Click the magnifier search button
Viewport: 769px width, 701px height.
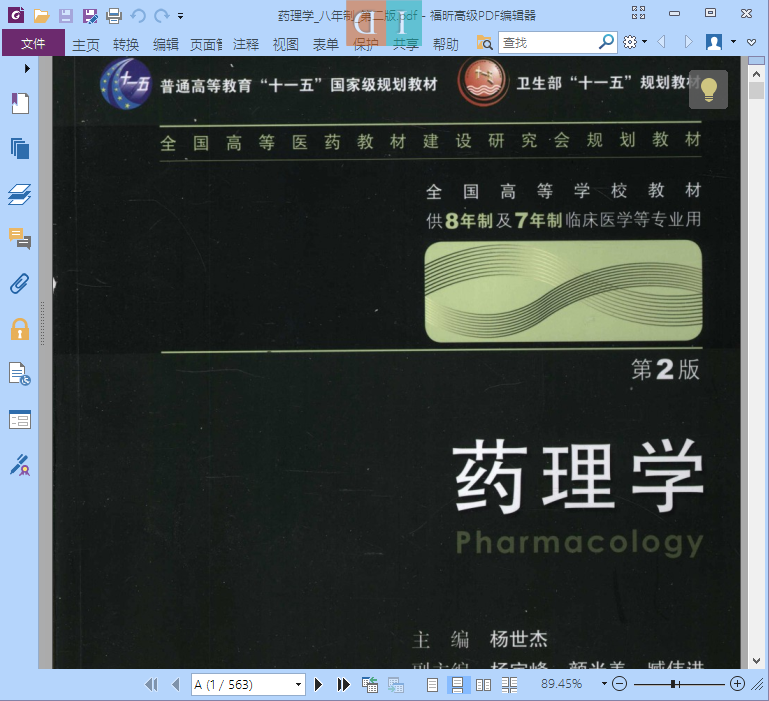(x=607, y=42)
